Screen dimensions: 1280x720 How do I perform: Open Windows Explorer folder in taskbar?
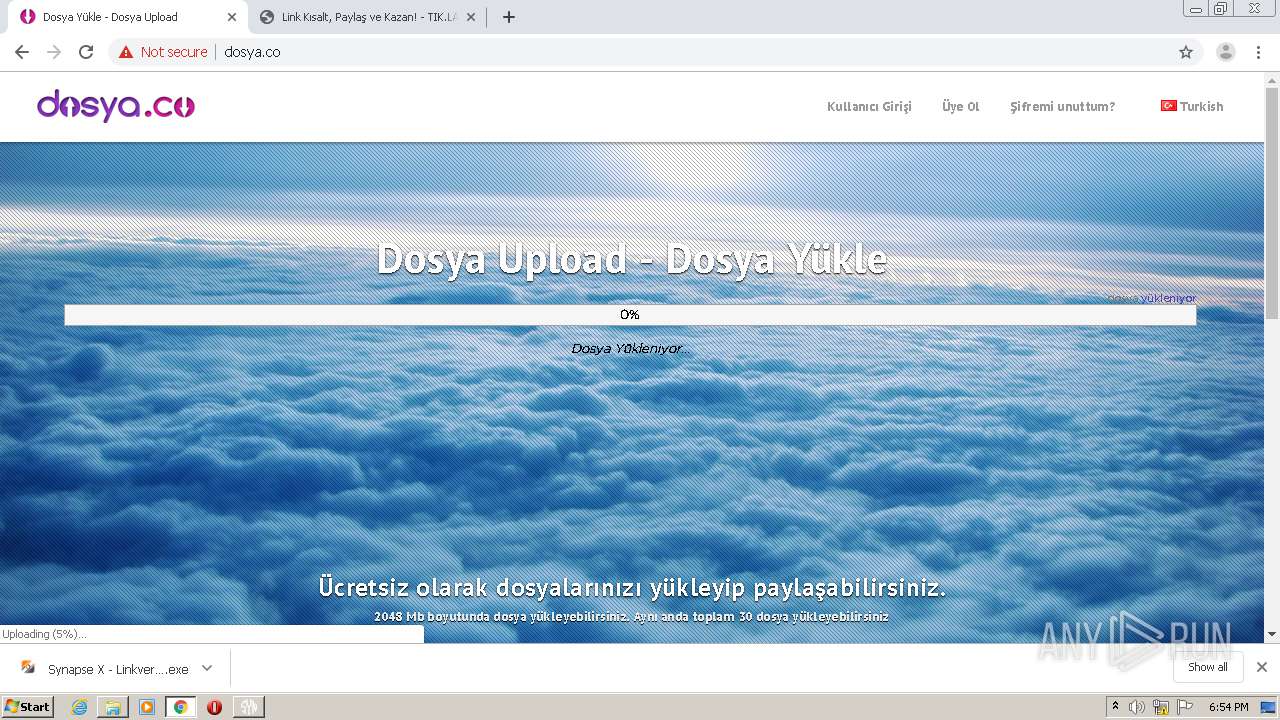113,707
